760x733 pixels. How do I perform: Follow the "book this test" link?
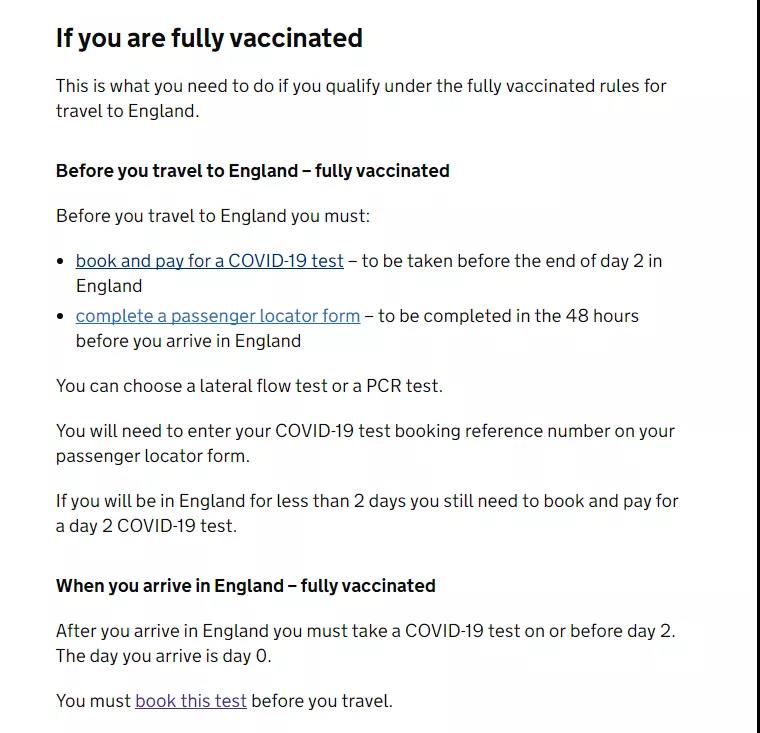(190, 701)
